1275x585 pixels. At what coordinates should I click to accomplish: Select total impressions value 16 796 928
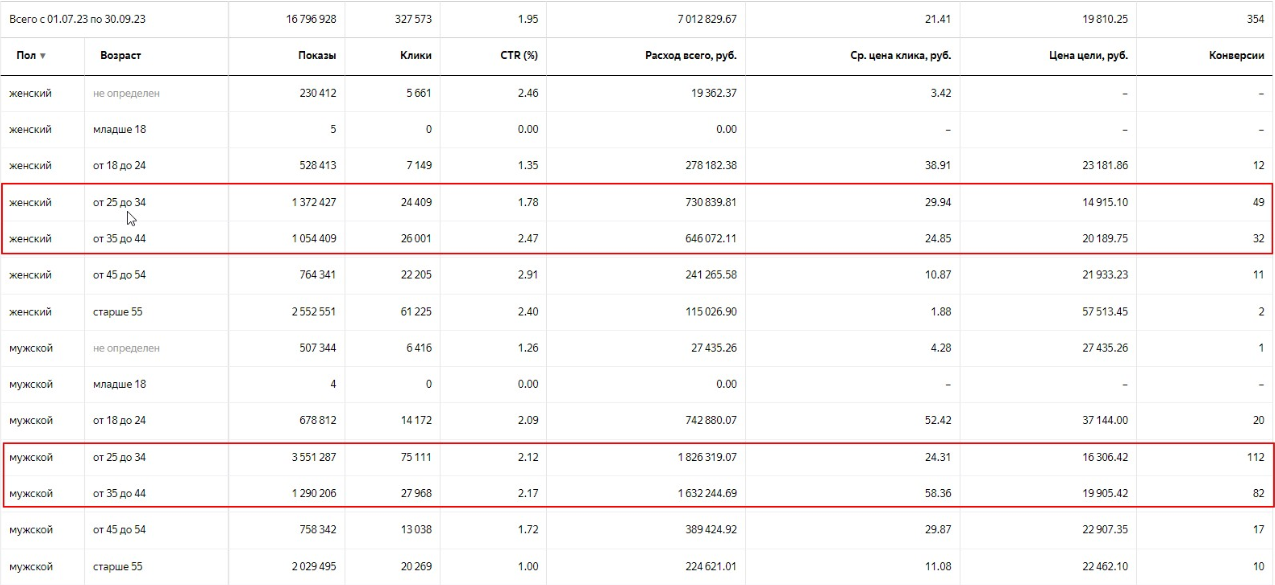305,18
